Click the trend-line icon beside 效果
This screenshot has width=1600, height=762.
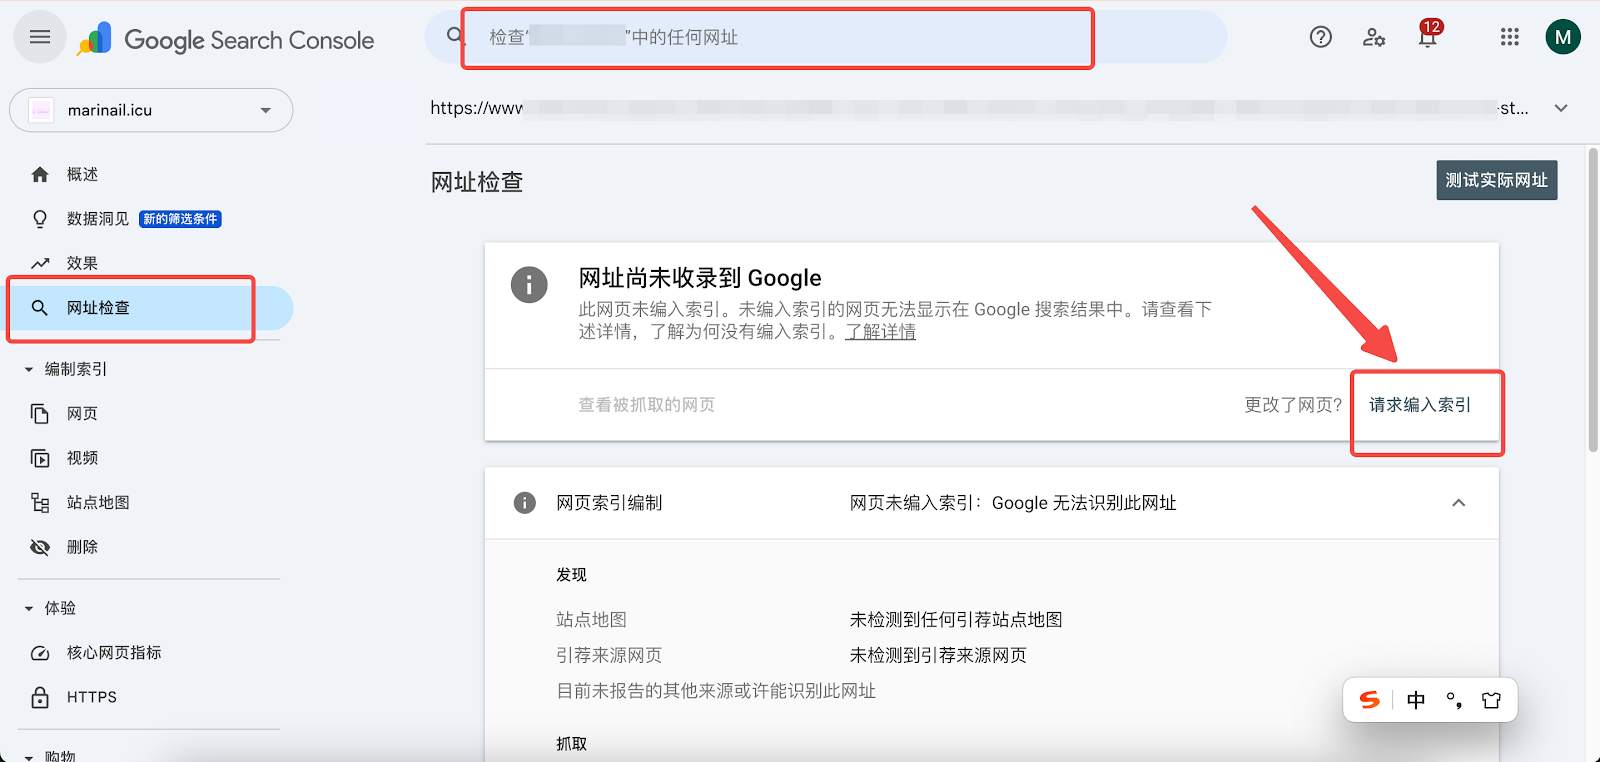40,263
